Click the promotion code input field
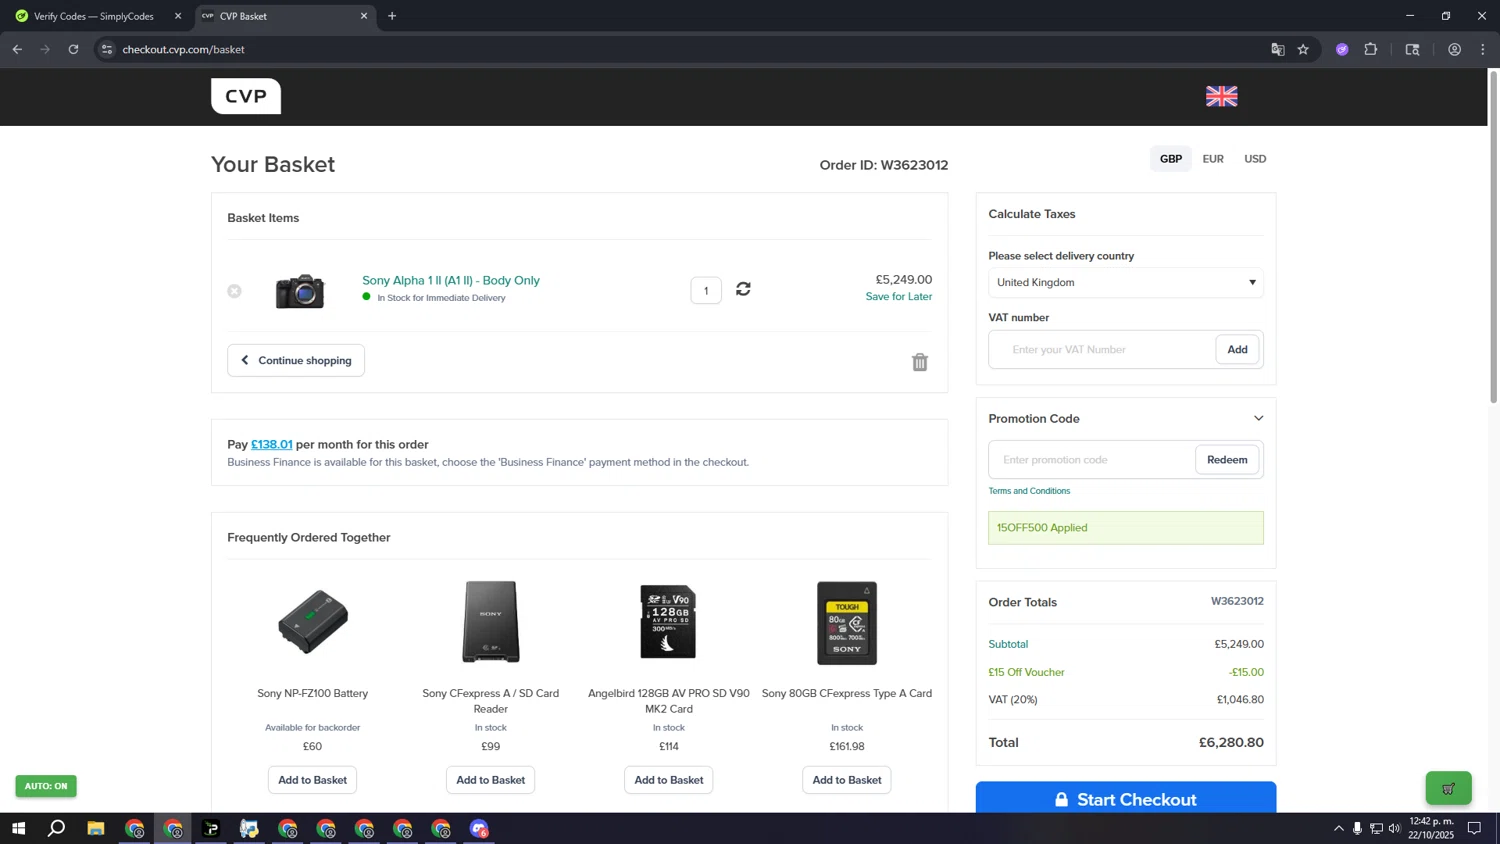Screen dimensions: 1500x844 pyautogui.click(x=1092, y=460)
